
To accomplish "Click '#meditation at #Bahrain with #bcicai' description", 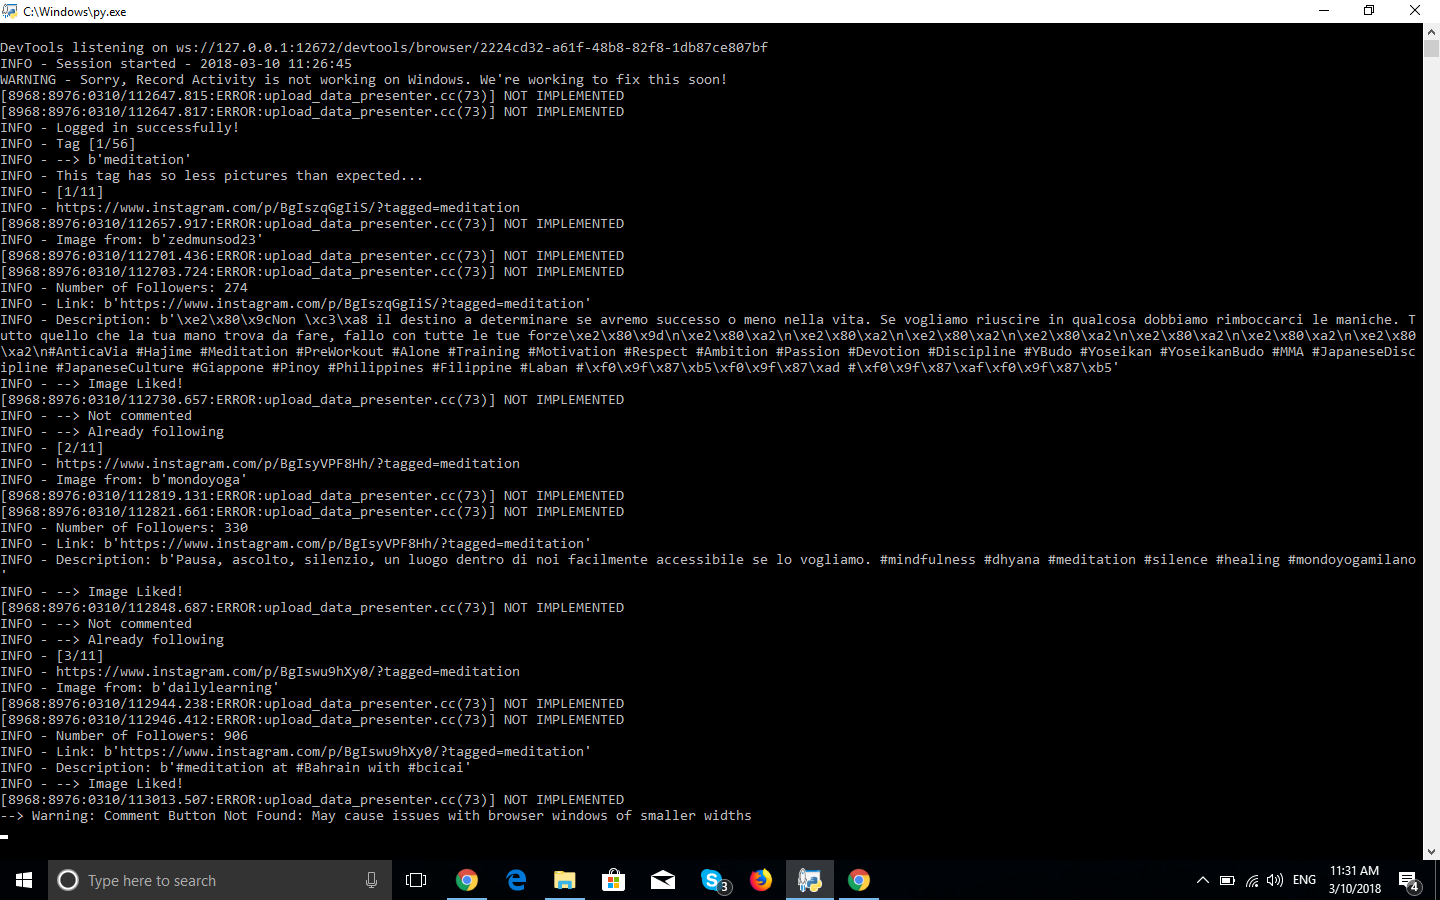I will coord(236,767).
